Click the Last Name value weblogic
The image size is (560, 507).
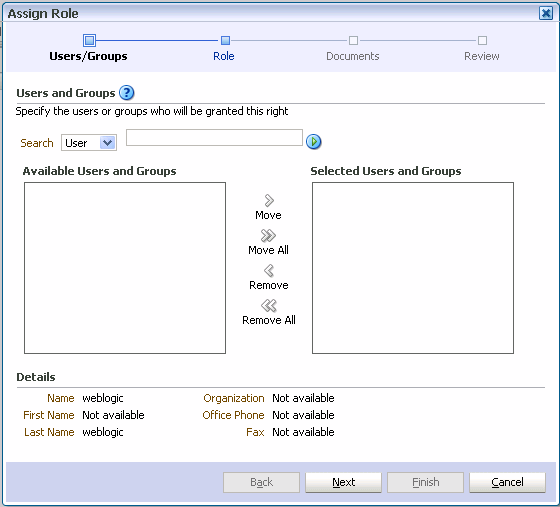click(x=103, y=432)
